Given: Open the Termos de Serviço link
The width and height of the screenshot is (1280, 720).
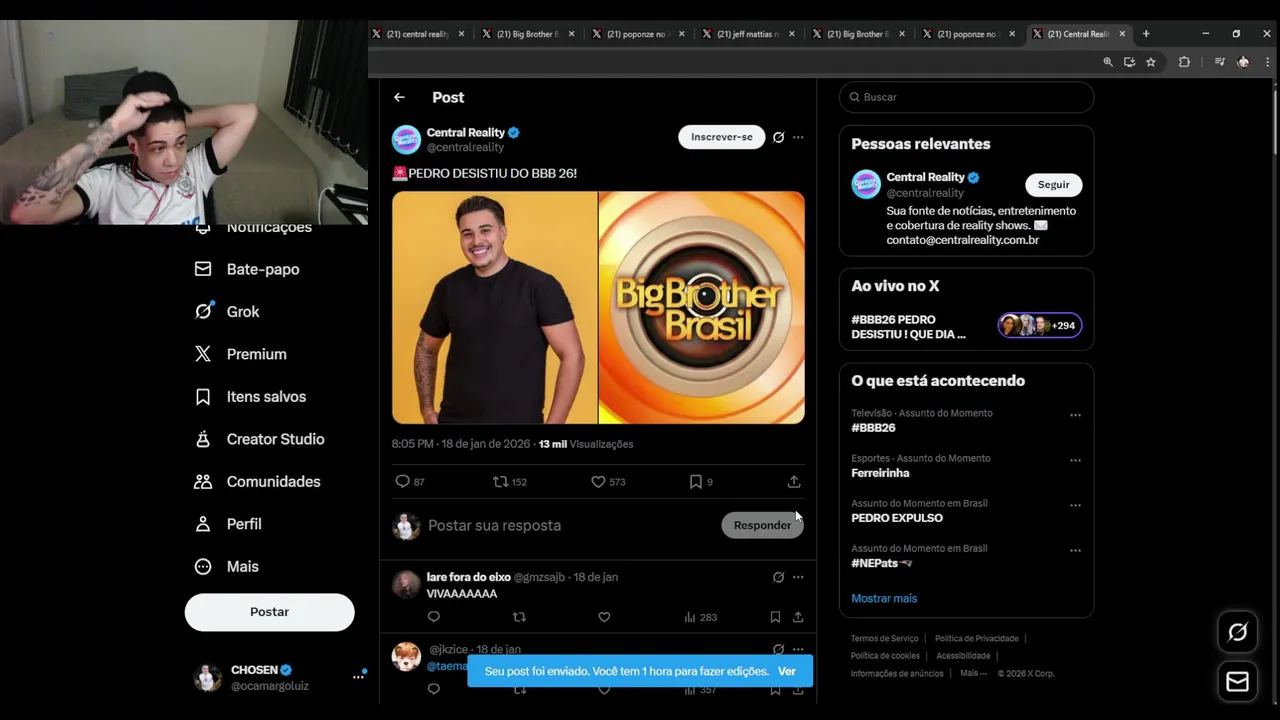Looking at the screenshot, I should coord(884,638).
